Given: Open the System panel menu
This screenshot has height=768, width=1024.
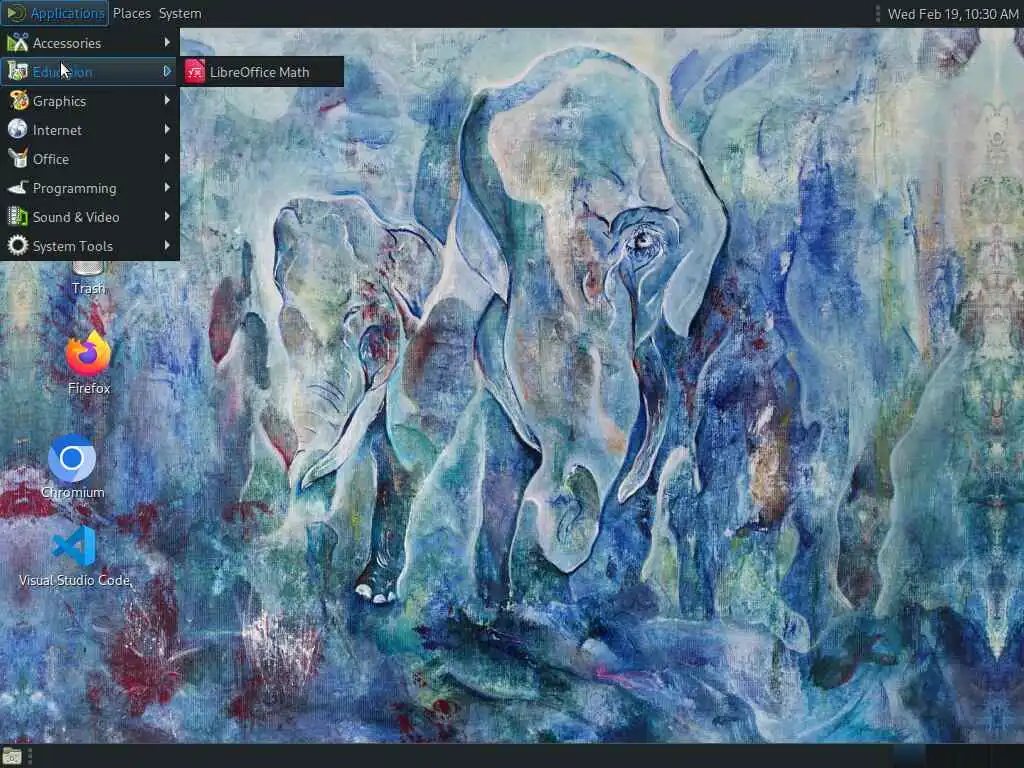Looking at the screenshot, I should 180,13.
